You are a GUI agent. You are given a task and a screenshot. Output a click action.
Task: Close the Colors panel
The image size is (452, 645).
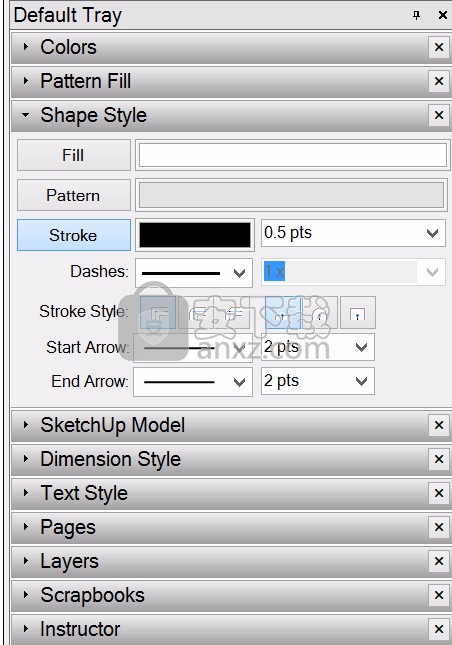coord(439,47)
